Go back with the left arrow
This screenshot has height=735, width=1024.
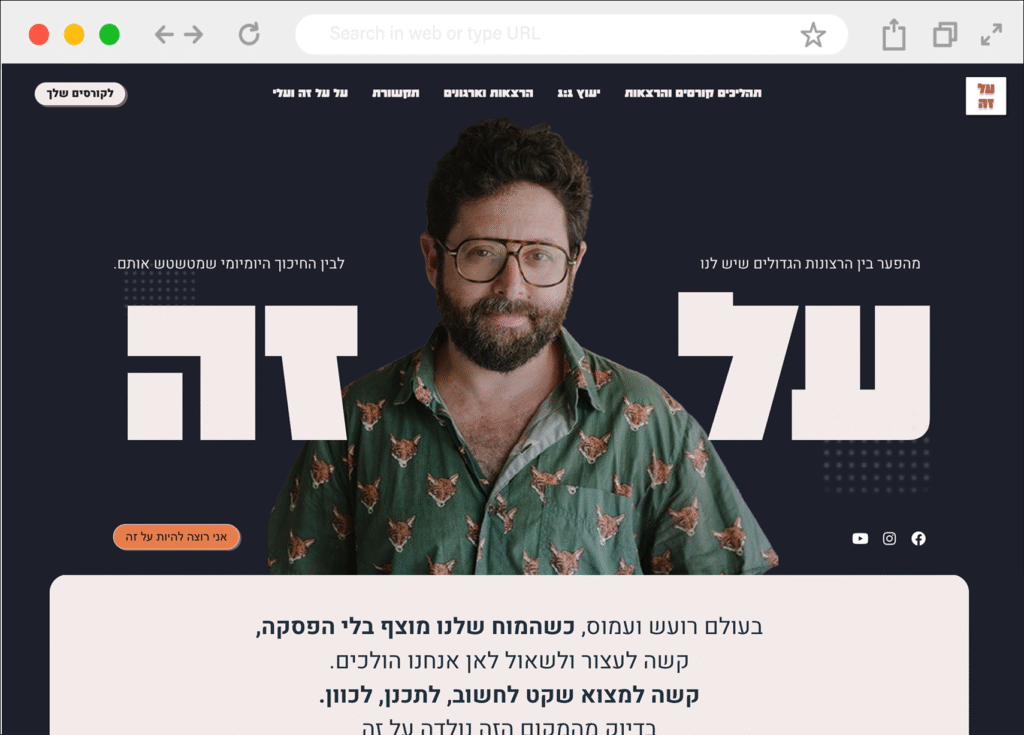164,34
